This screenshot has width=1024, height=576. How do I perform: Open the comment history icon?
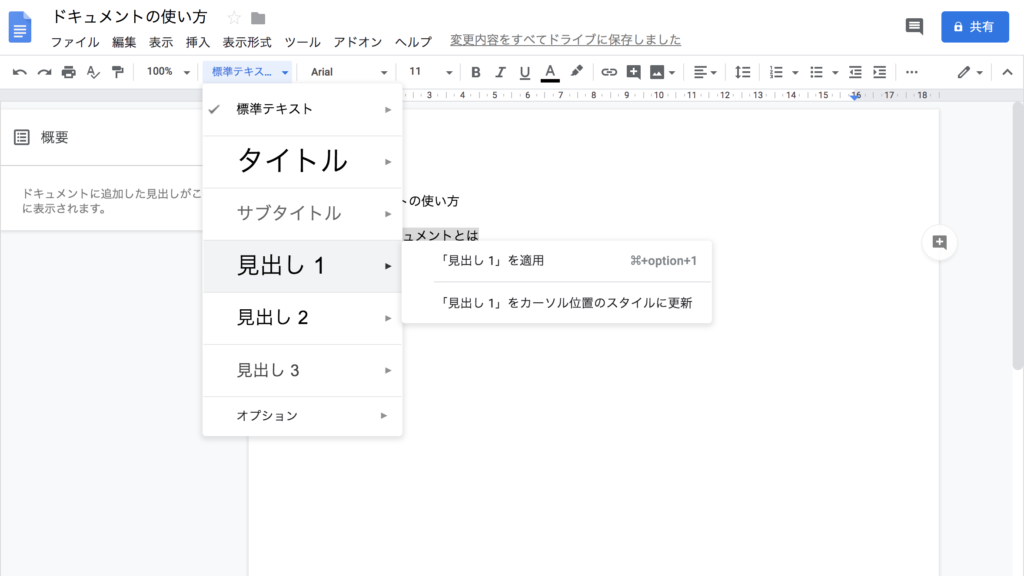tap(914, 26)
